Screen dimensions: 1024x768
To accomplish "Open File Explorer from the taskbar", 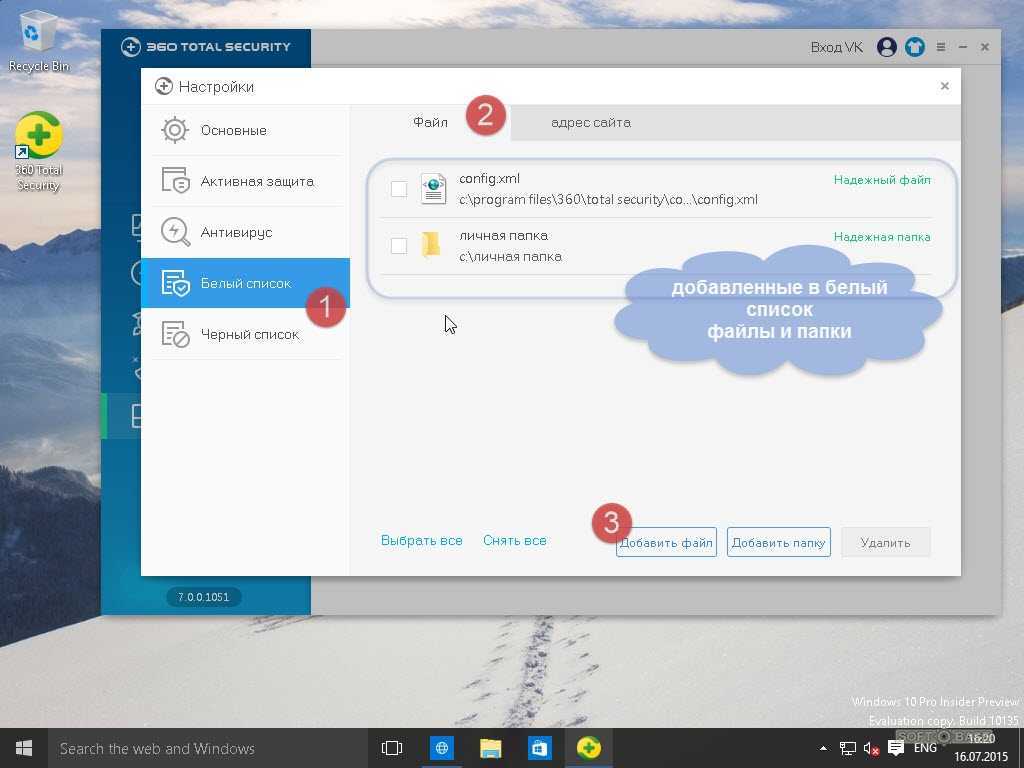I will (490, 748).
